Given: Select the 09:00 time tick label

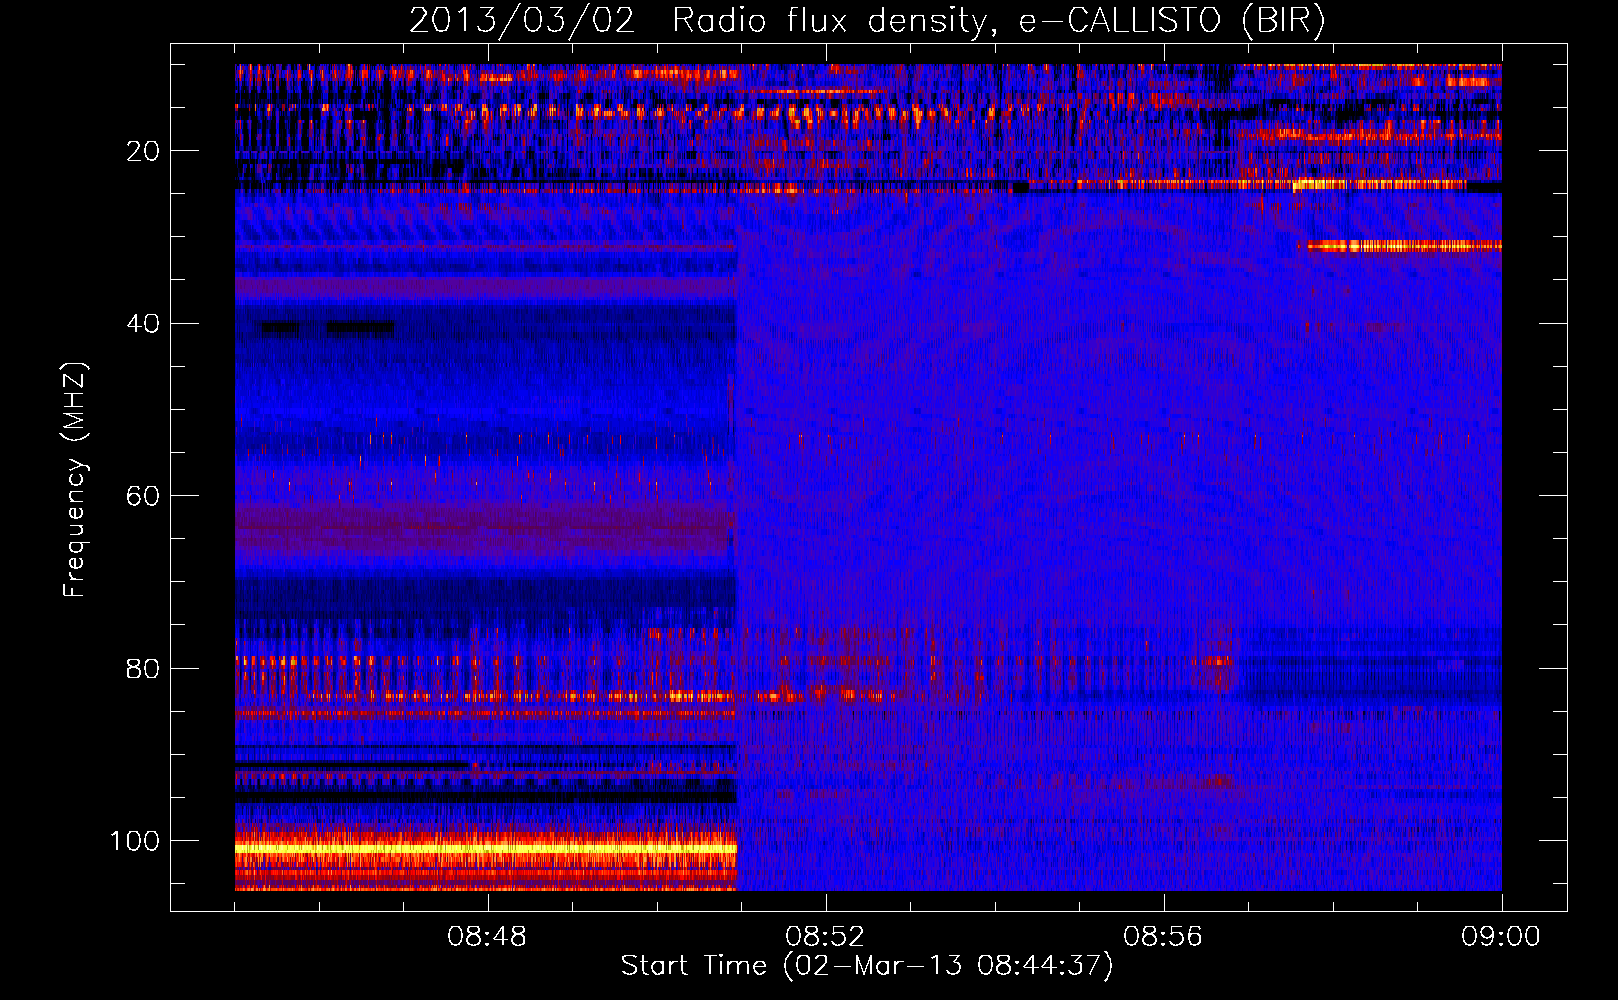Looking at the screenshot, I should (1501, 937).
